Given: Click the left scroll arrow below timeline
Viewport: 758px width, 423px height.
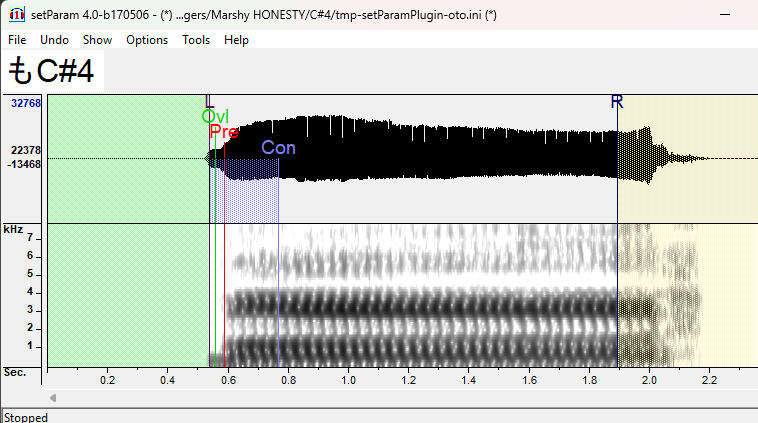Looking at the screenshot, I should click(x=53, y=398).
